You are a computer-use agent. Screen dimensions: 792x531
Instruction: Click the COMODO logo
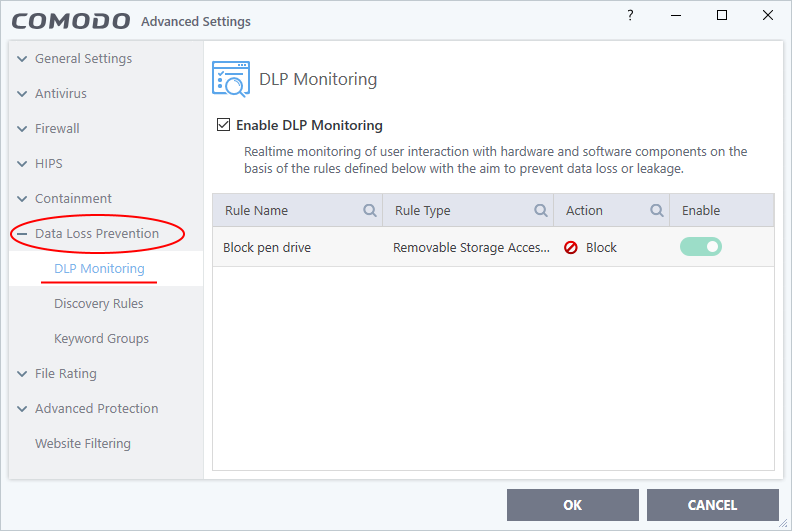coord(71,21)
